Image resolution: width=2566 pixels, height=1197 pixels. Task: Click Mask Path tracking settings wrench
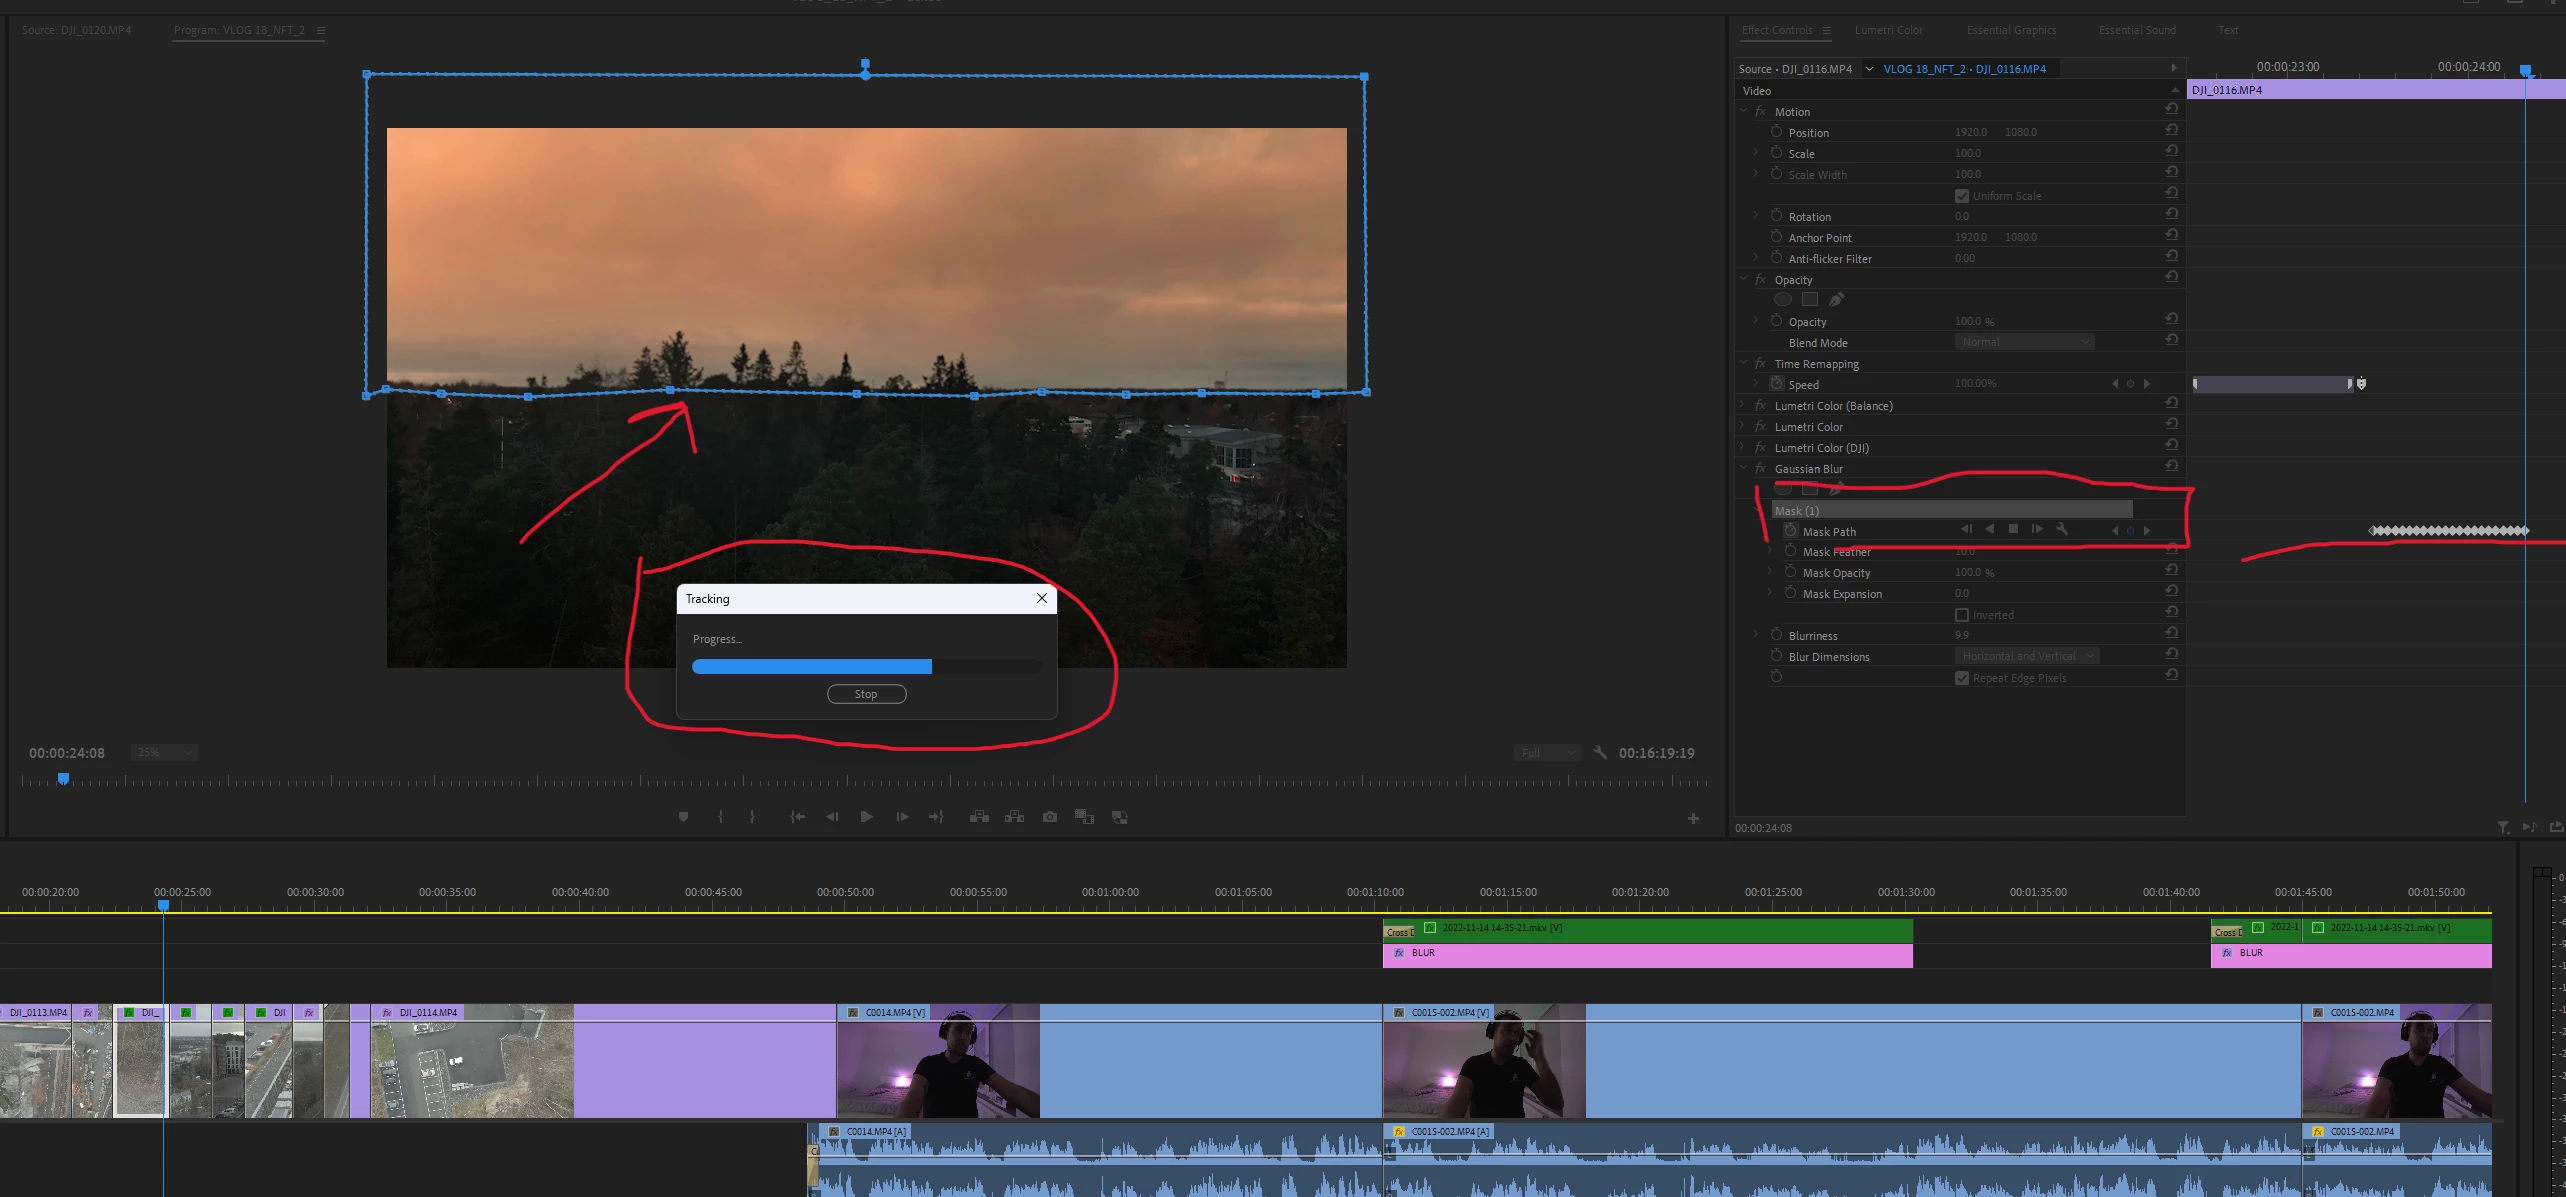click(x=2061, y=530)
